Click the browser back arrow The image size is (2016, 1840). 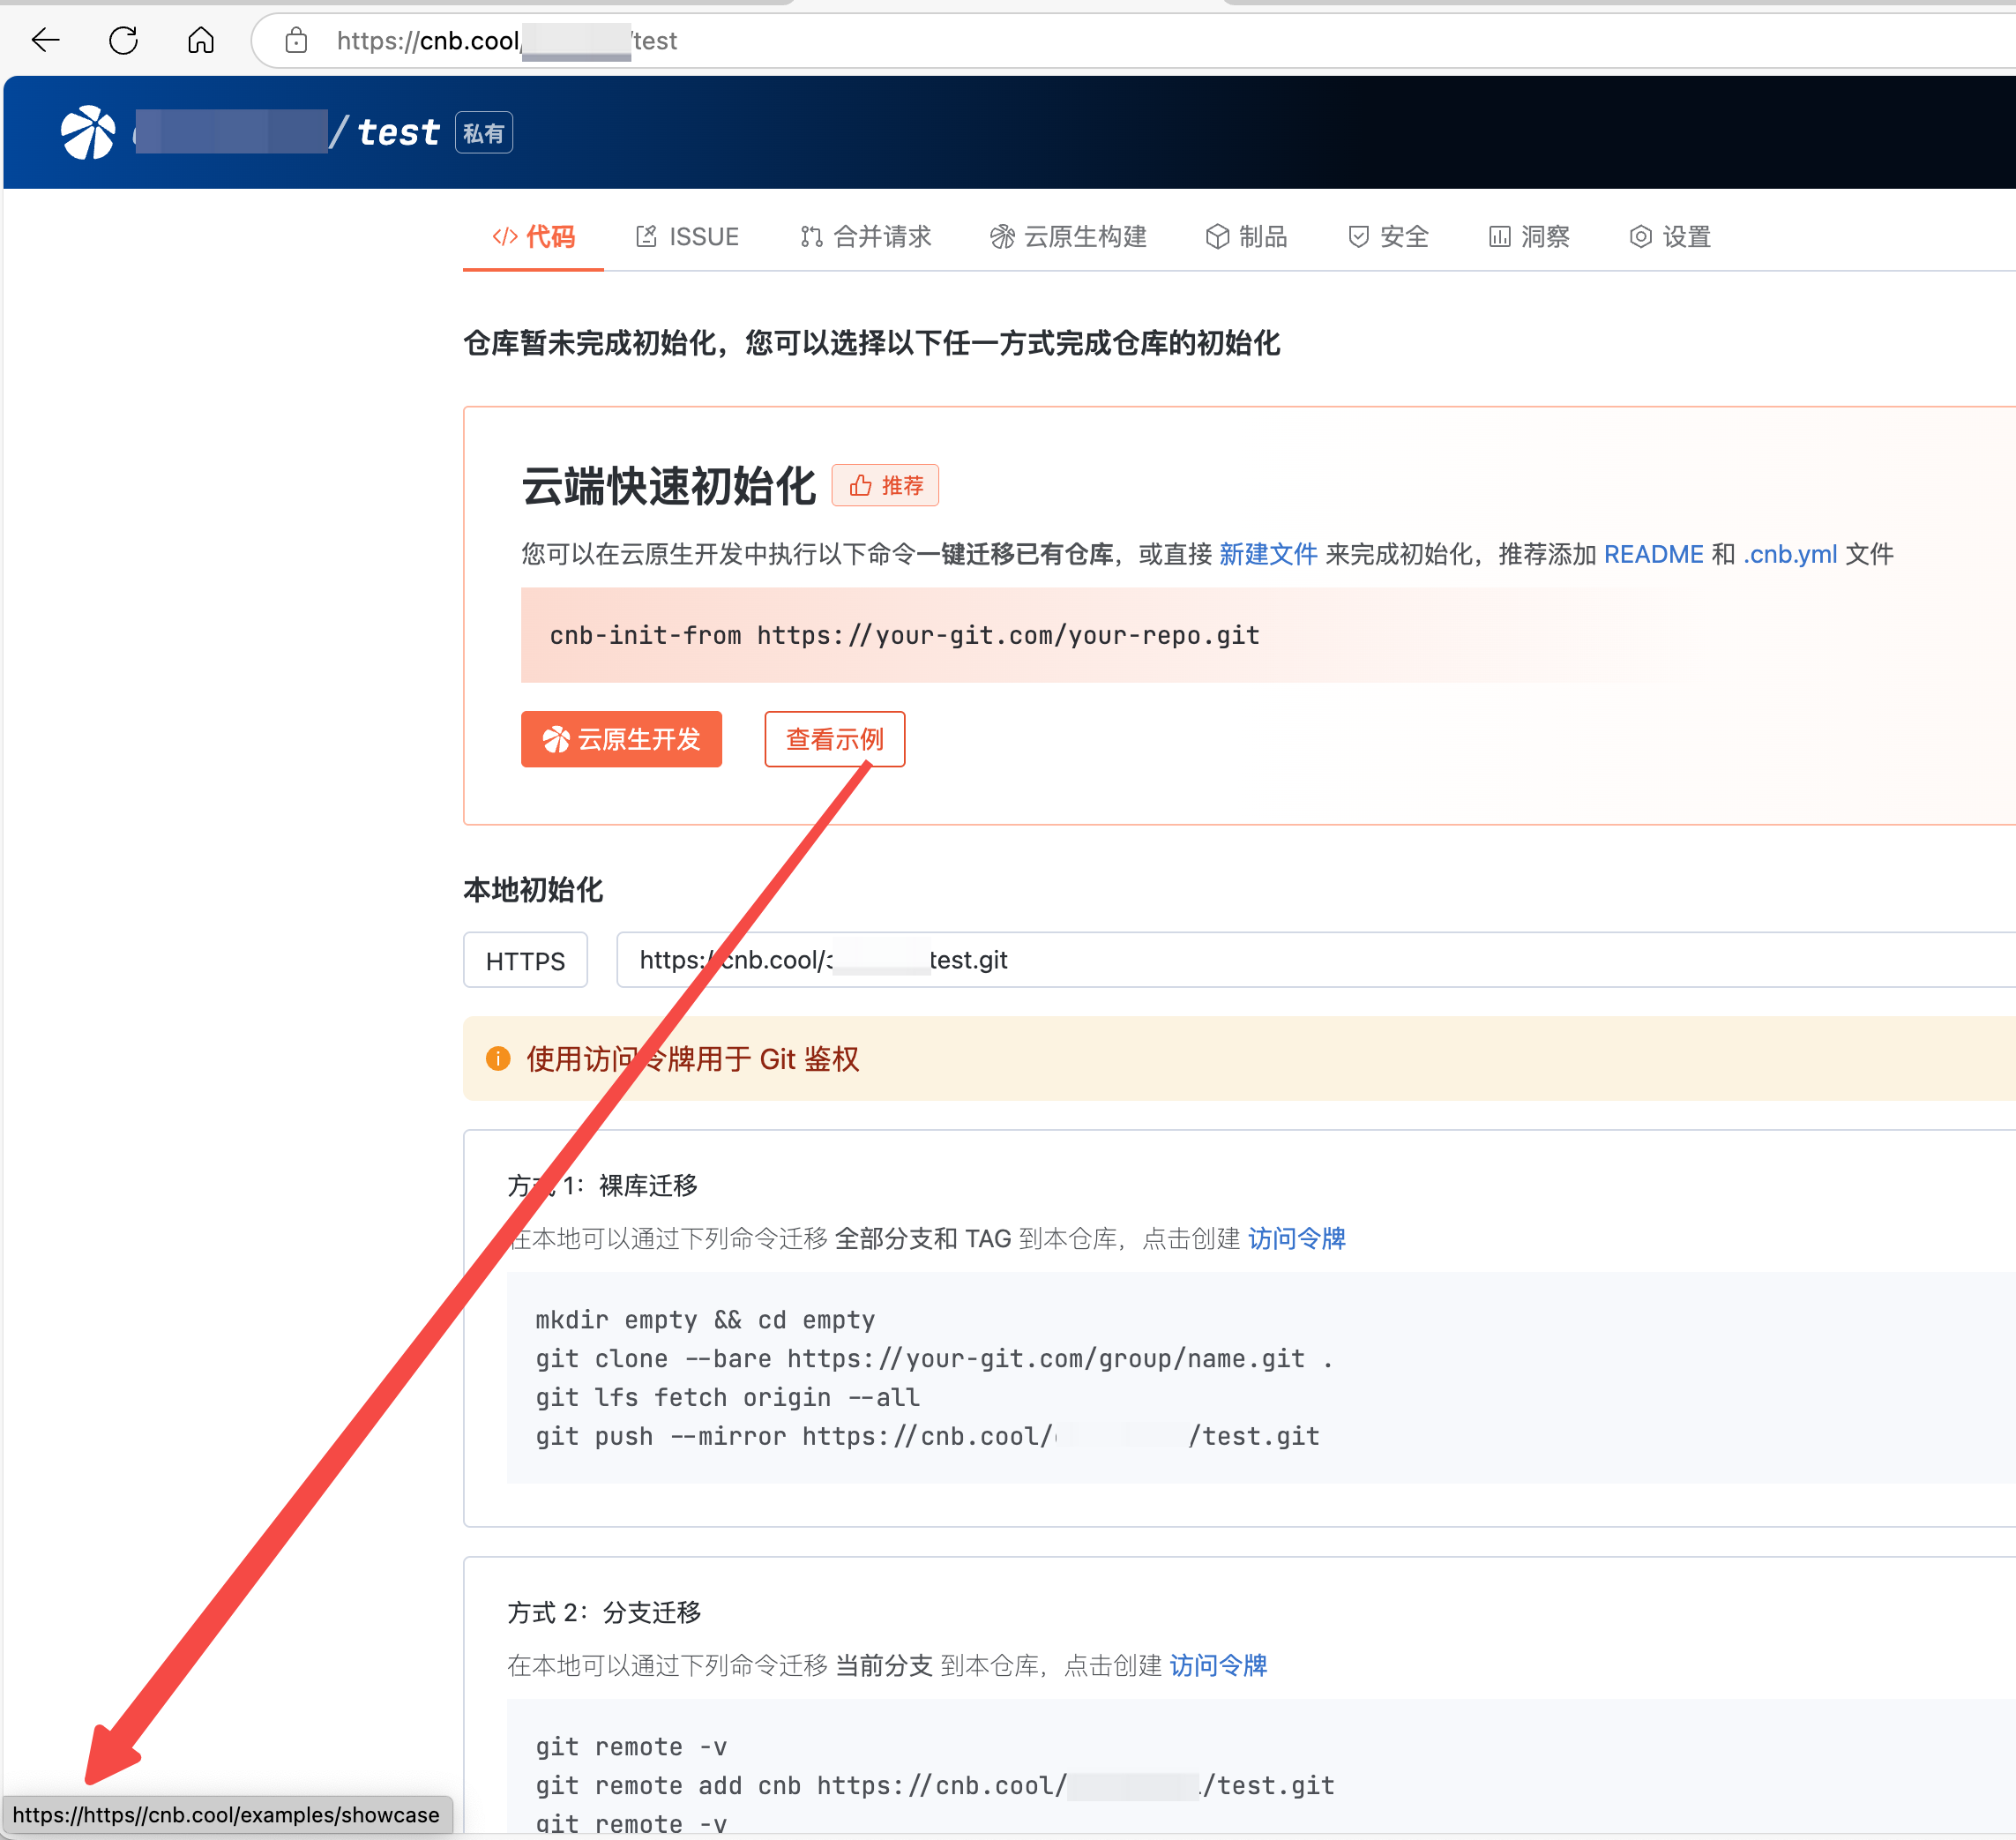pyautogui.click(x=46, y=40)
